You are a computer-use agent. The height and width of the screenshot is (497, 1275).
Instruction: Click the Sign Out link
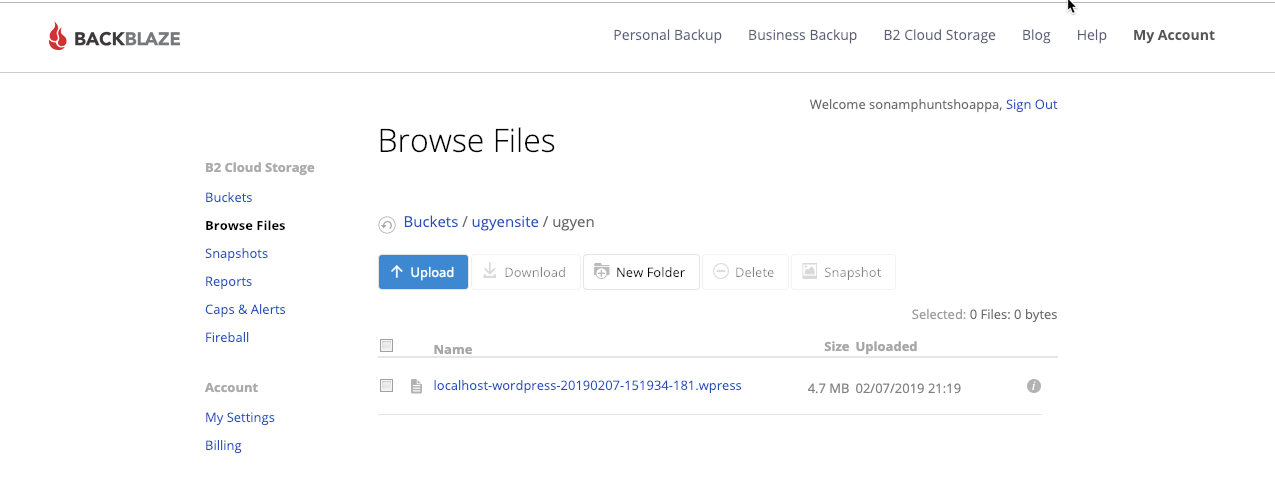click(x=1031, y=104)
